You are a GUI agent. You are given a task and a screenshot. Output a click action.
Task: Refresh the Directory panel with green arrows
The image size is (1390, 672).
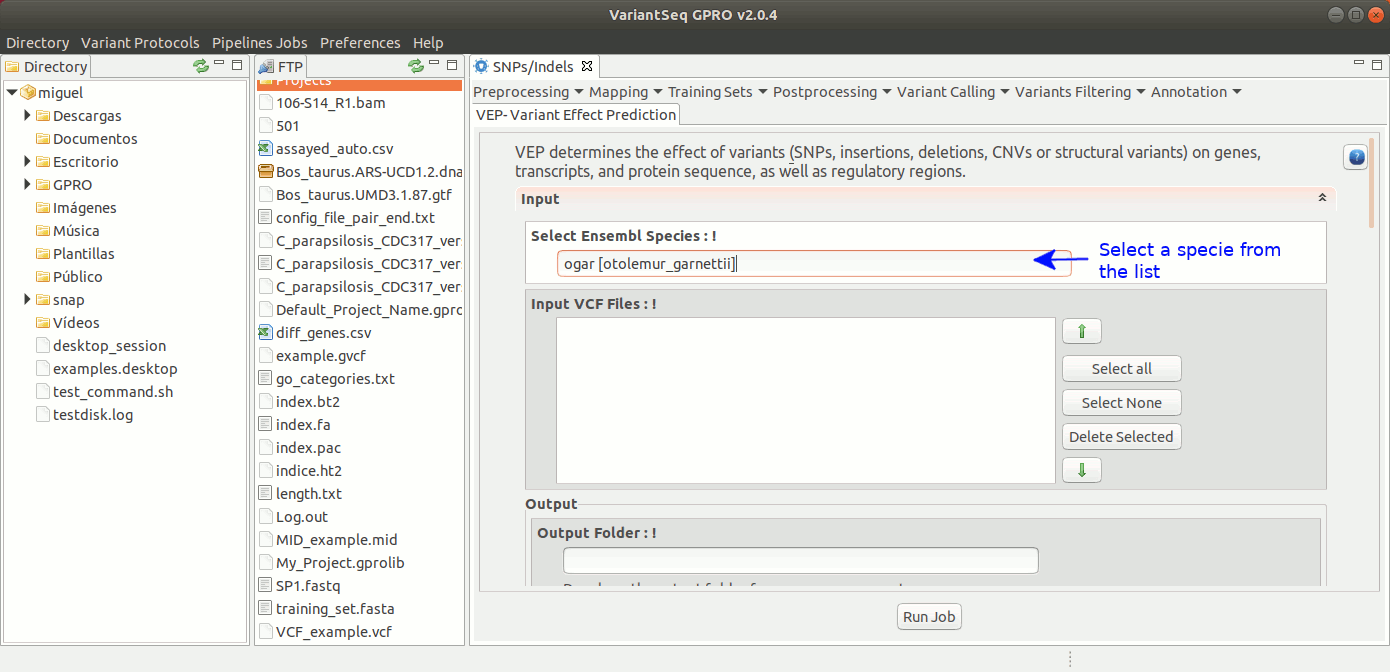[x=201, y=66]
